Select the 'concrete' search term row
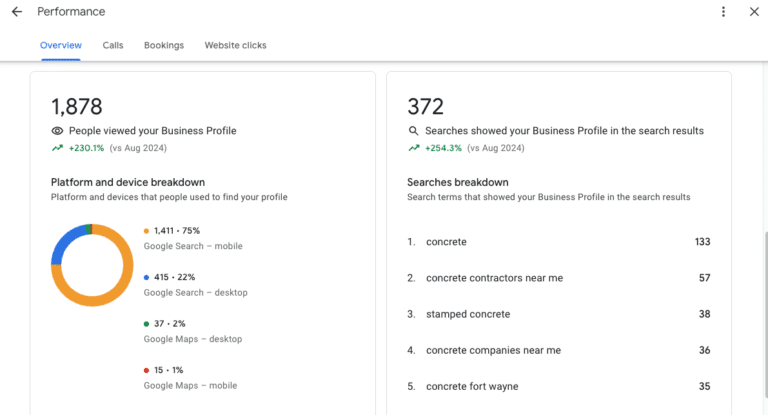This screenshot has width=768, height=415. [446, 242]
